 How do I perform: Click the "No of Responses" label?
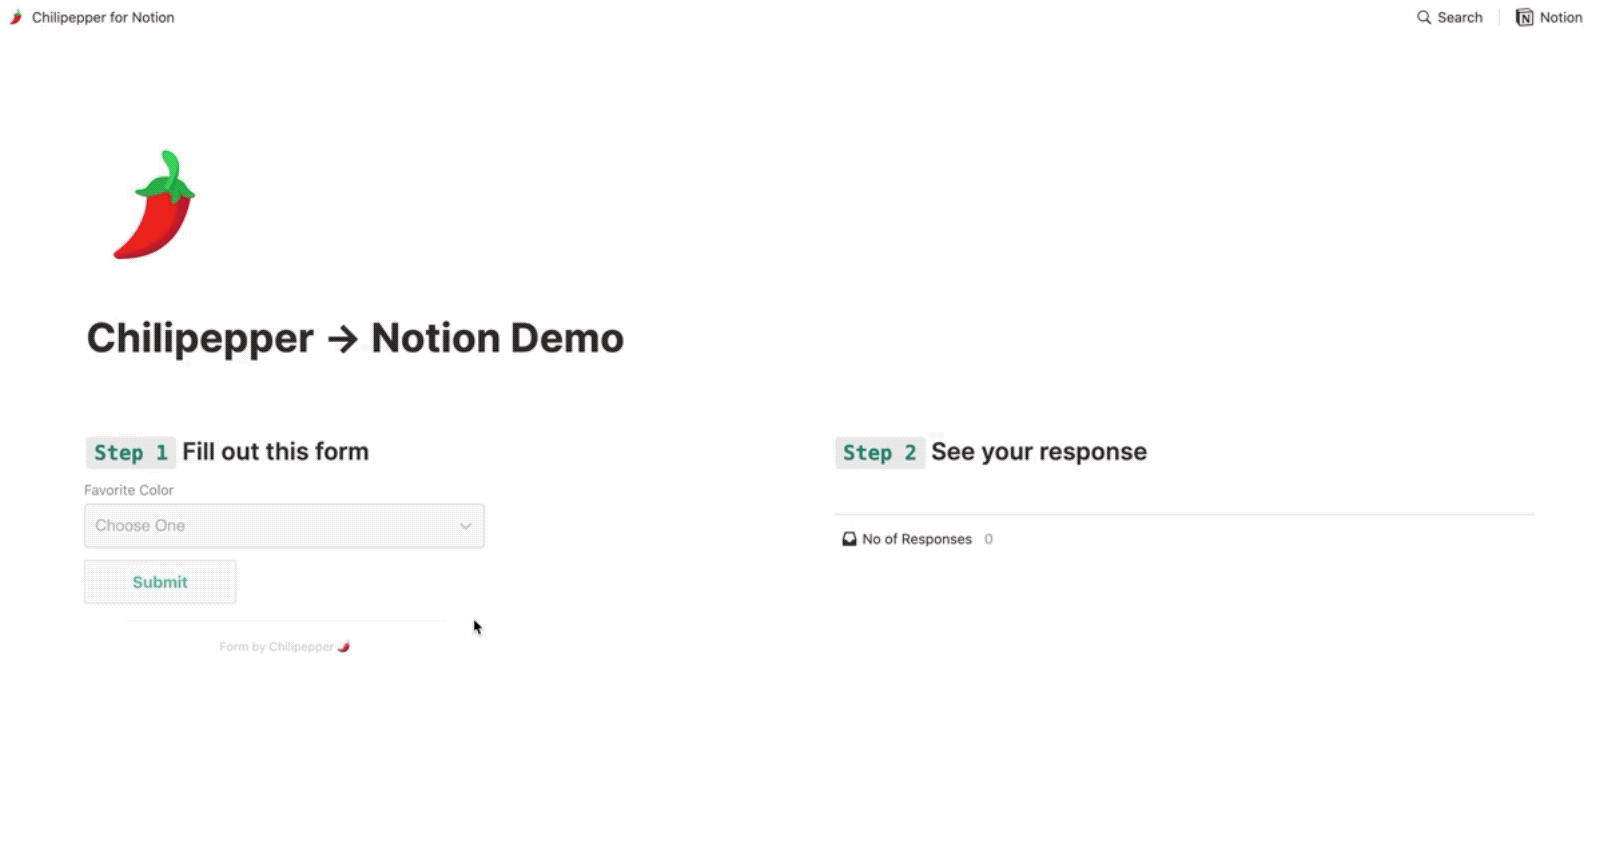pyautogui.click(x=916, y=539)
